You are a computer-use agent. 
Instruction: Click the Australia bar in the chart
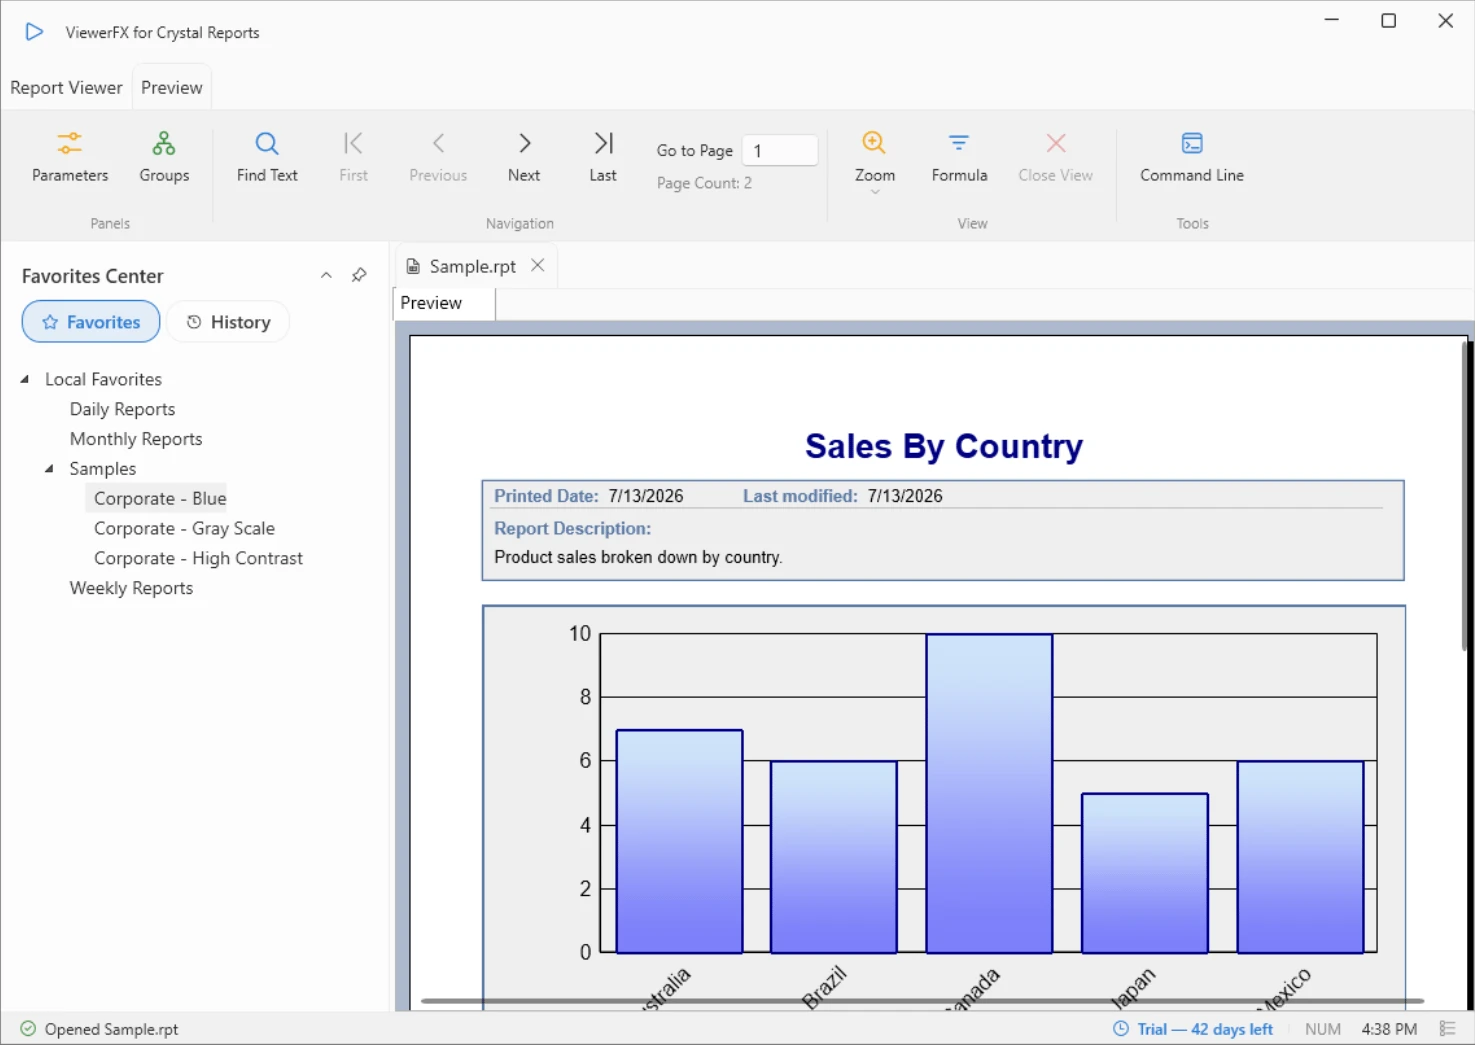coord(679,841)
